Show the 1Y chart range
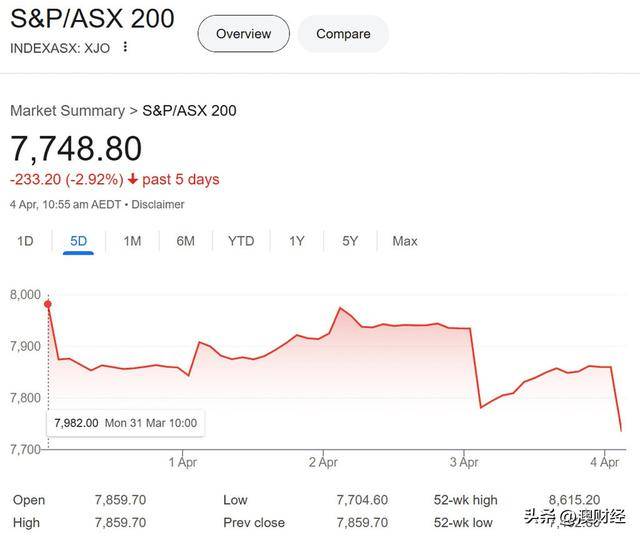Screen dimensions: 640x539 [297, 241]
